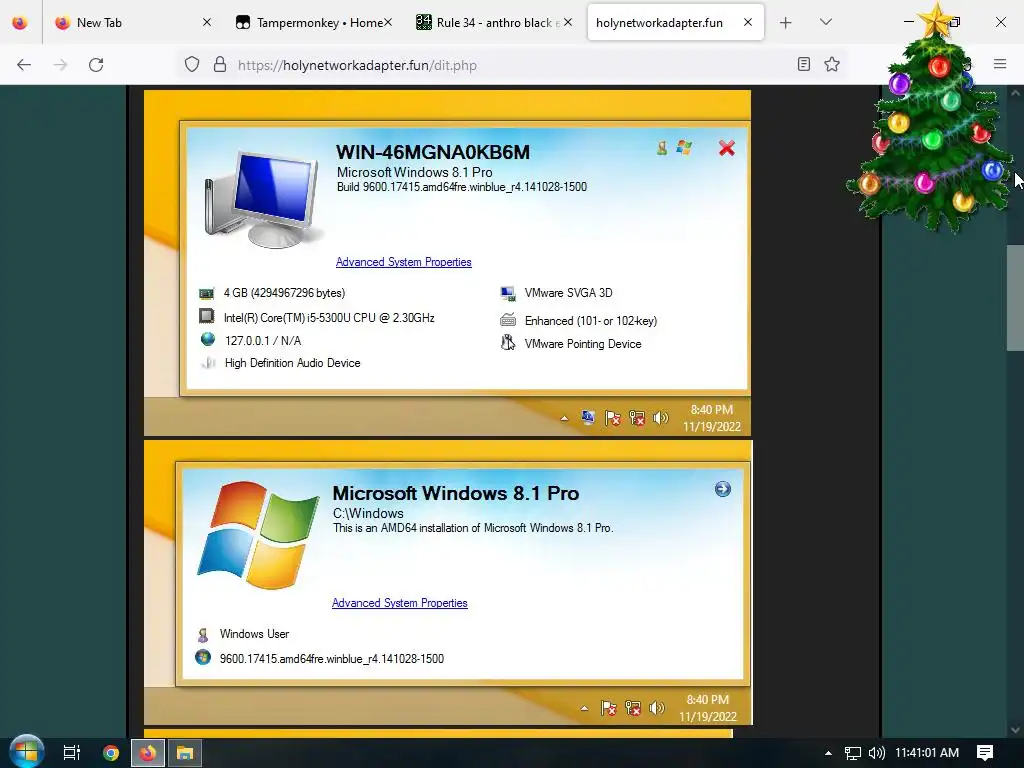Click the scrollbar down arrow
The height and width of the screenshot is (768, 1024).
click(1015, 729)
